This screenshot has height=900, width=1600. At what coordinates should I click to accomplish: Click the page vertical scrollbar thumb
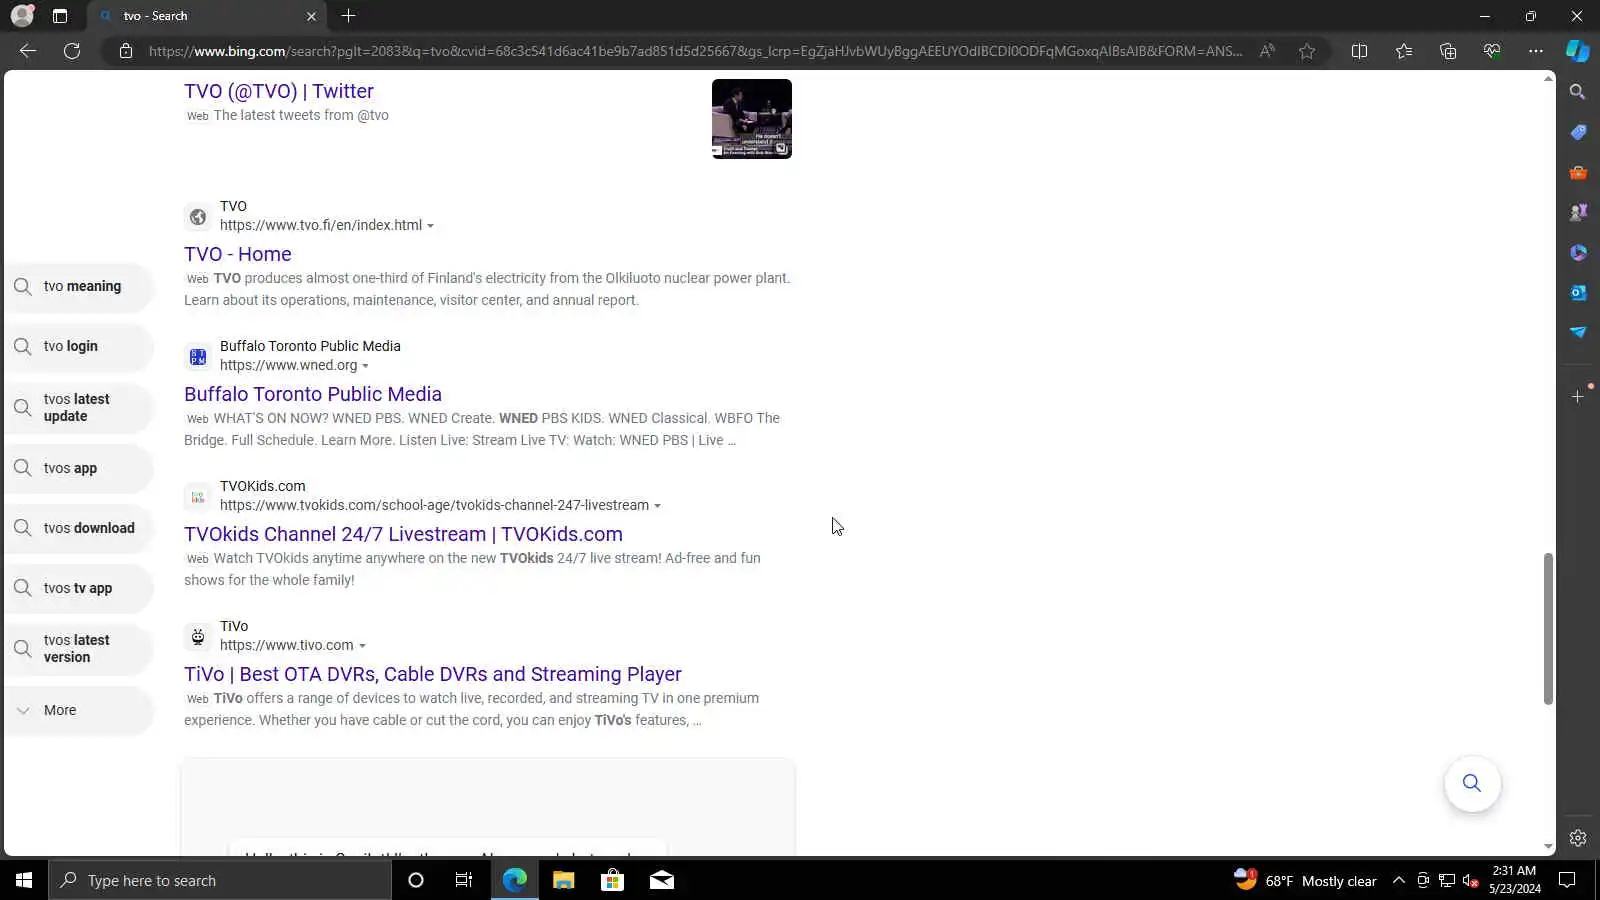coord(1548,628)
